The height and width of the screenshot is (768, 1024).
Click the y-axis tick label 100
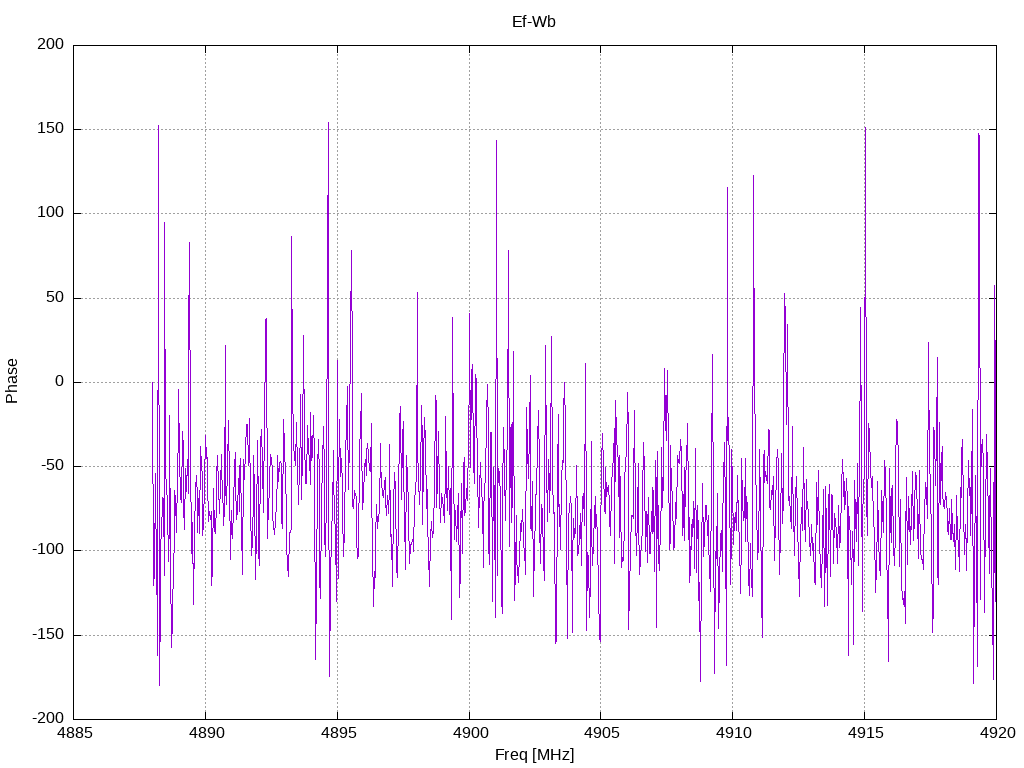click(x=51, y=213)
